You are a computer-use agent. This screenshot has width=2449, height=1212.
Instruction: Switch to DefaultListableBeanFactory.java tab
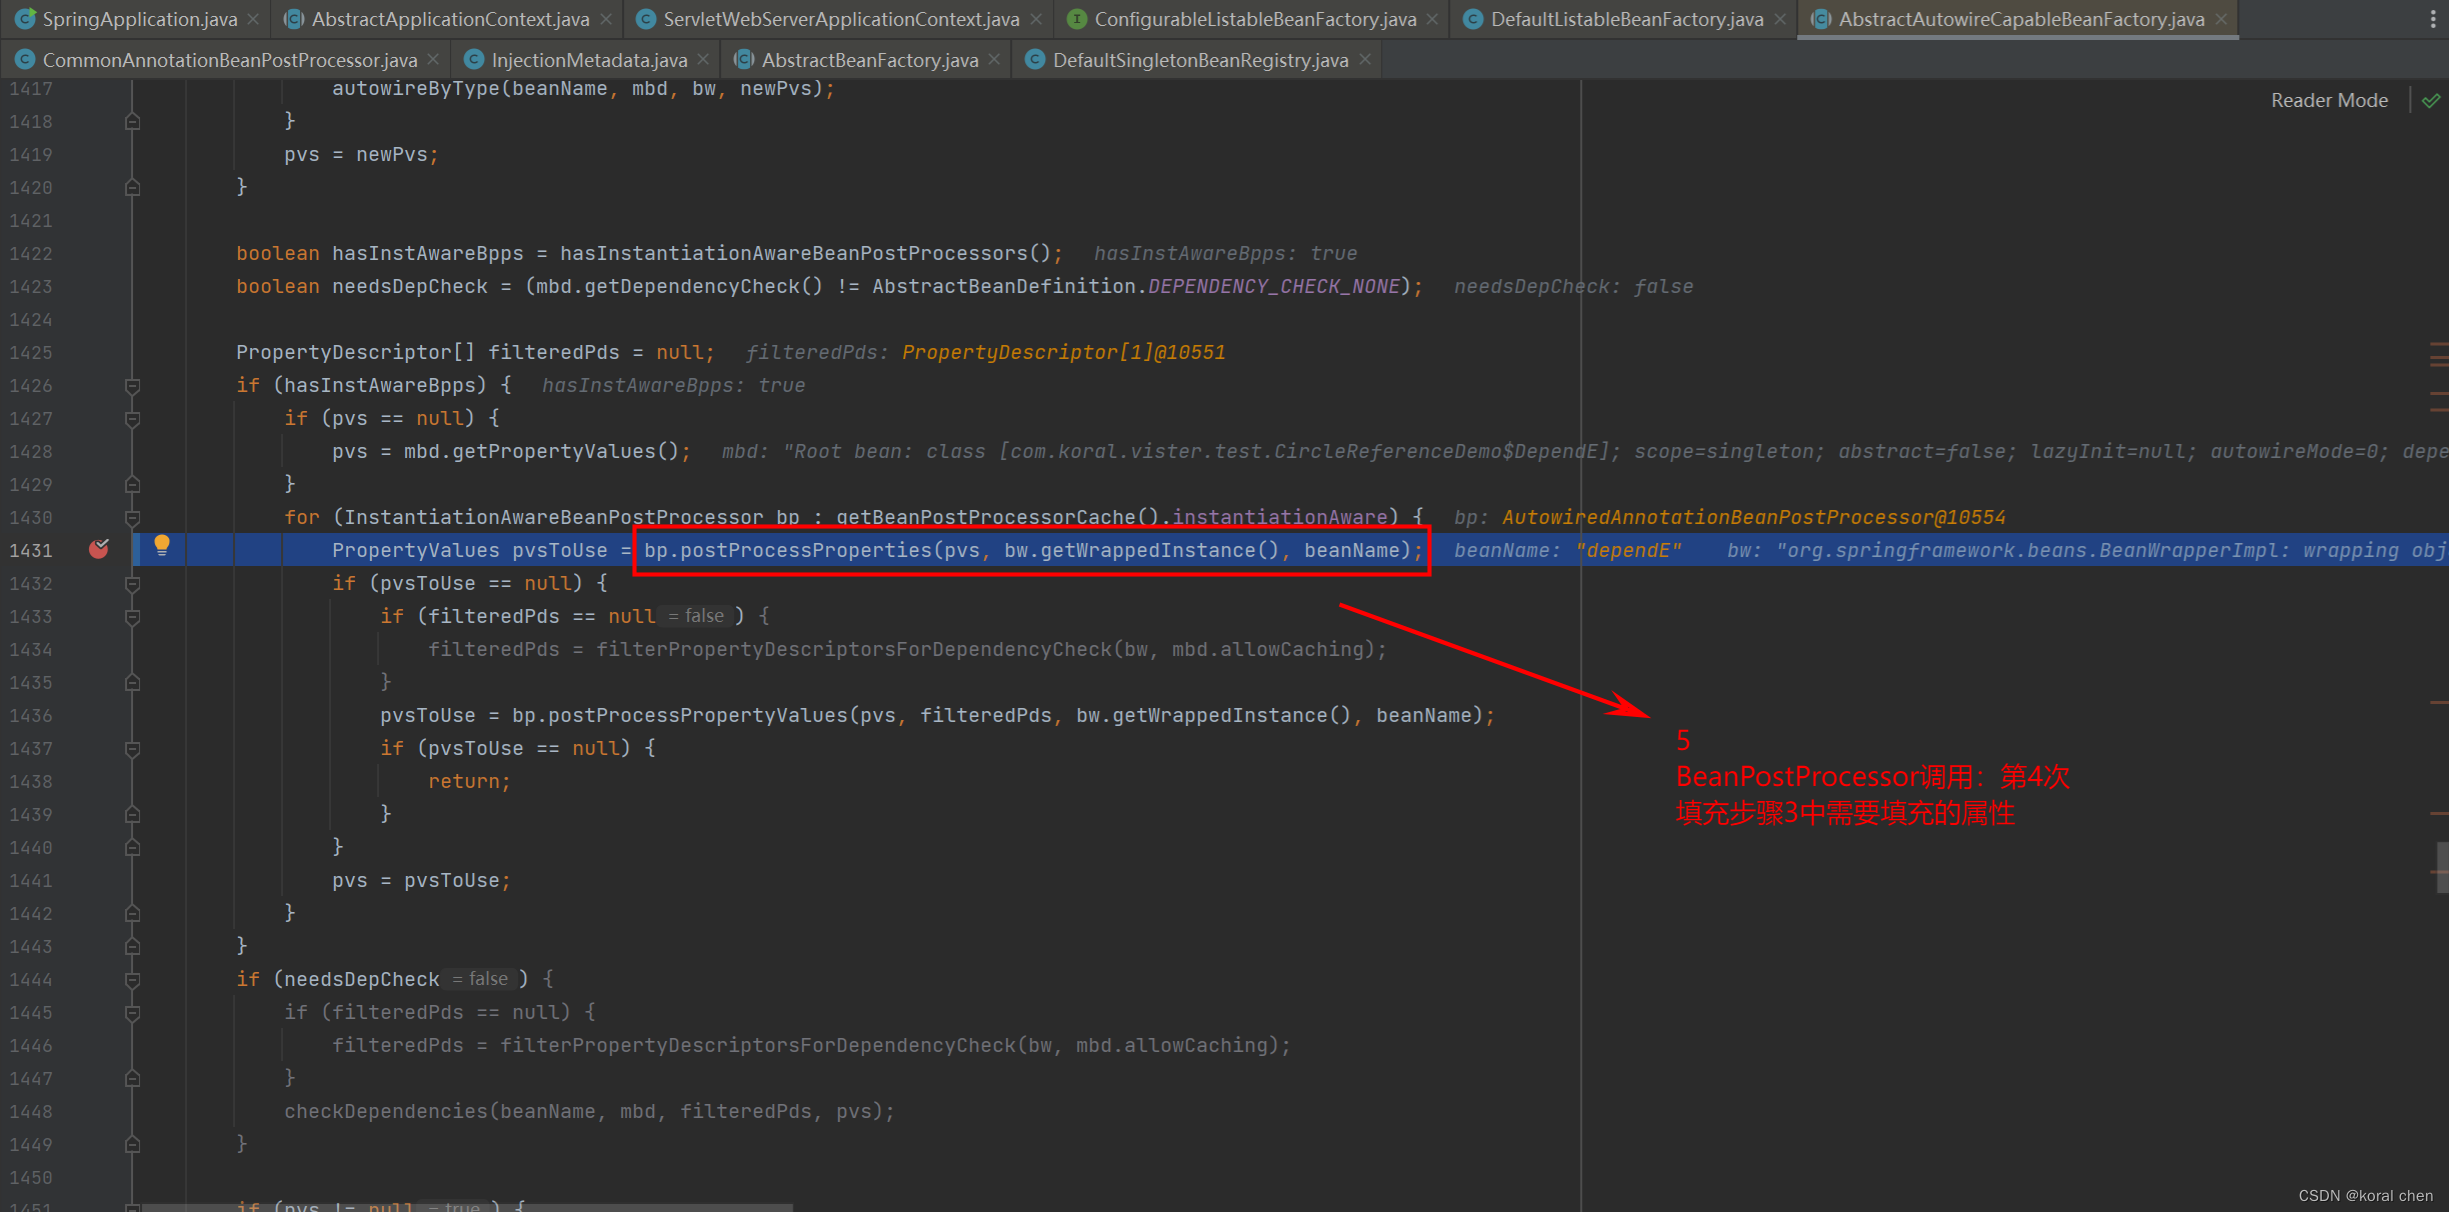click(x=1626, y=19)
